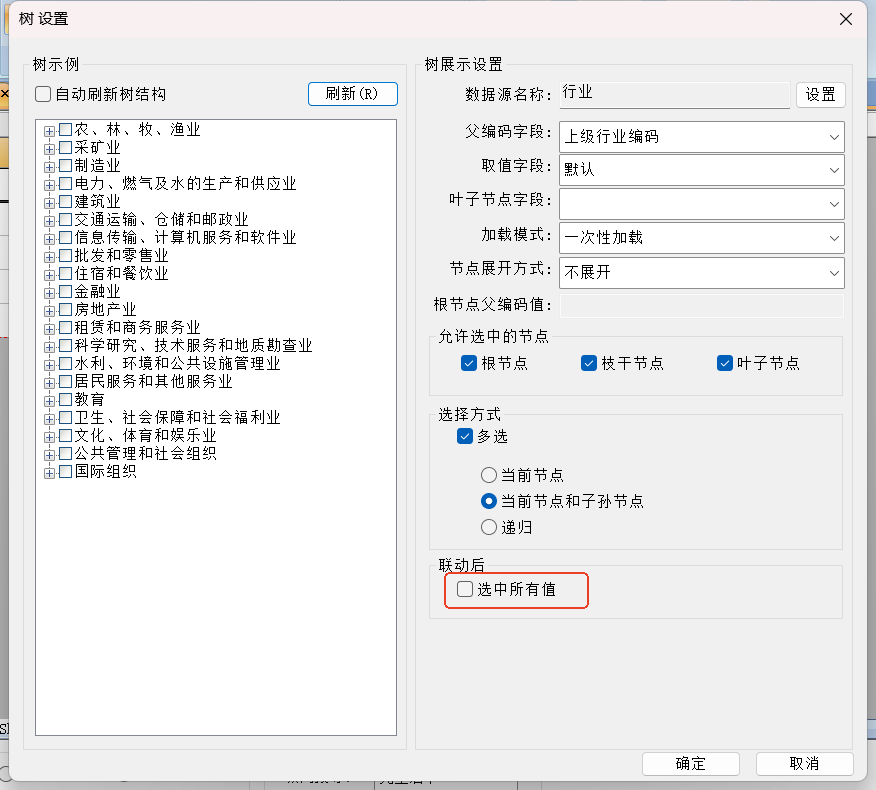Close the 树 设置 dialog window
Image resolution: width=876 pixels, height=790 pixels.
click(846, 19)
